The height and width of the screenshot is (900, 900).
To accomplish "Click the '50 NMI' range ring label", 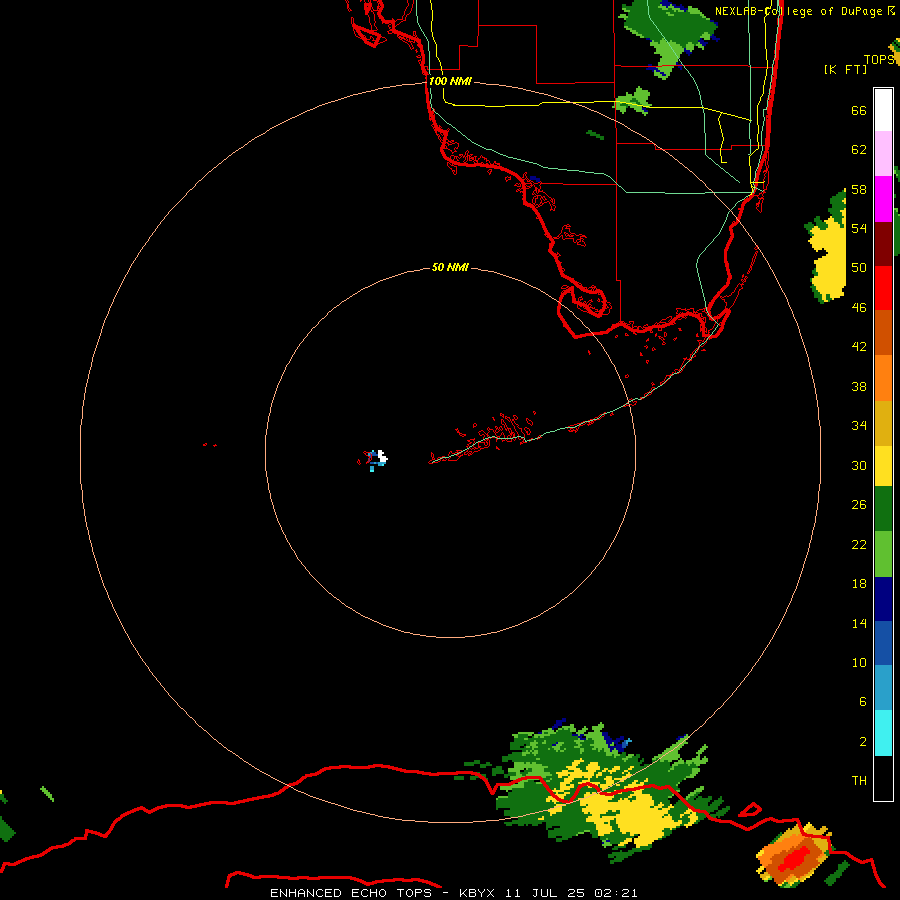I will tap(450, 267).
